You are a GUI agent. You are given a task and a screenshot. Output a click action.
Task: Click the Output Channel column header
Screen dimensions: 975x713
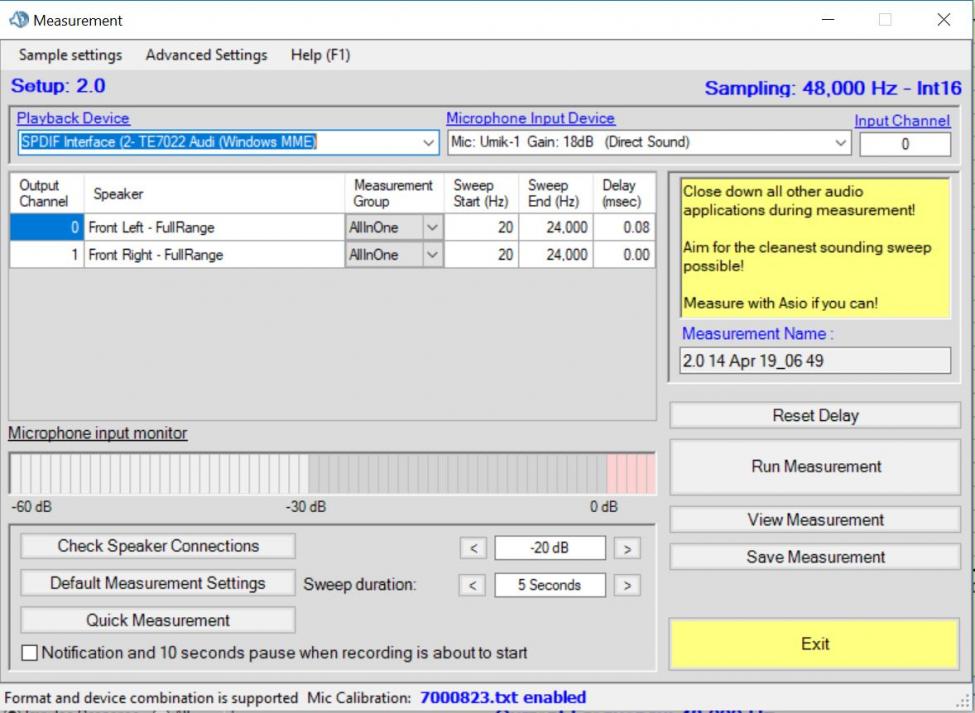47,193
